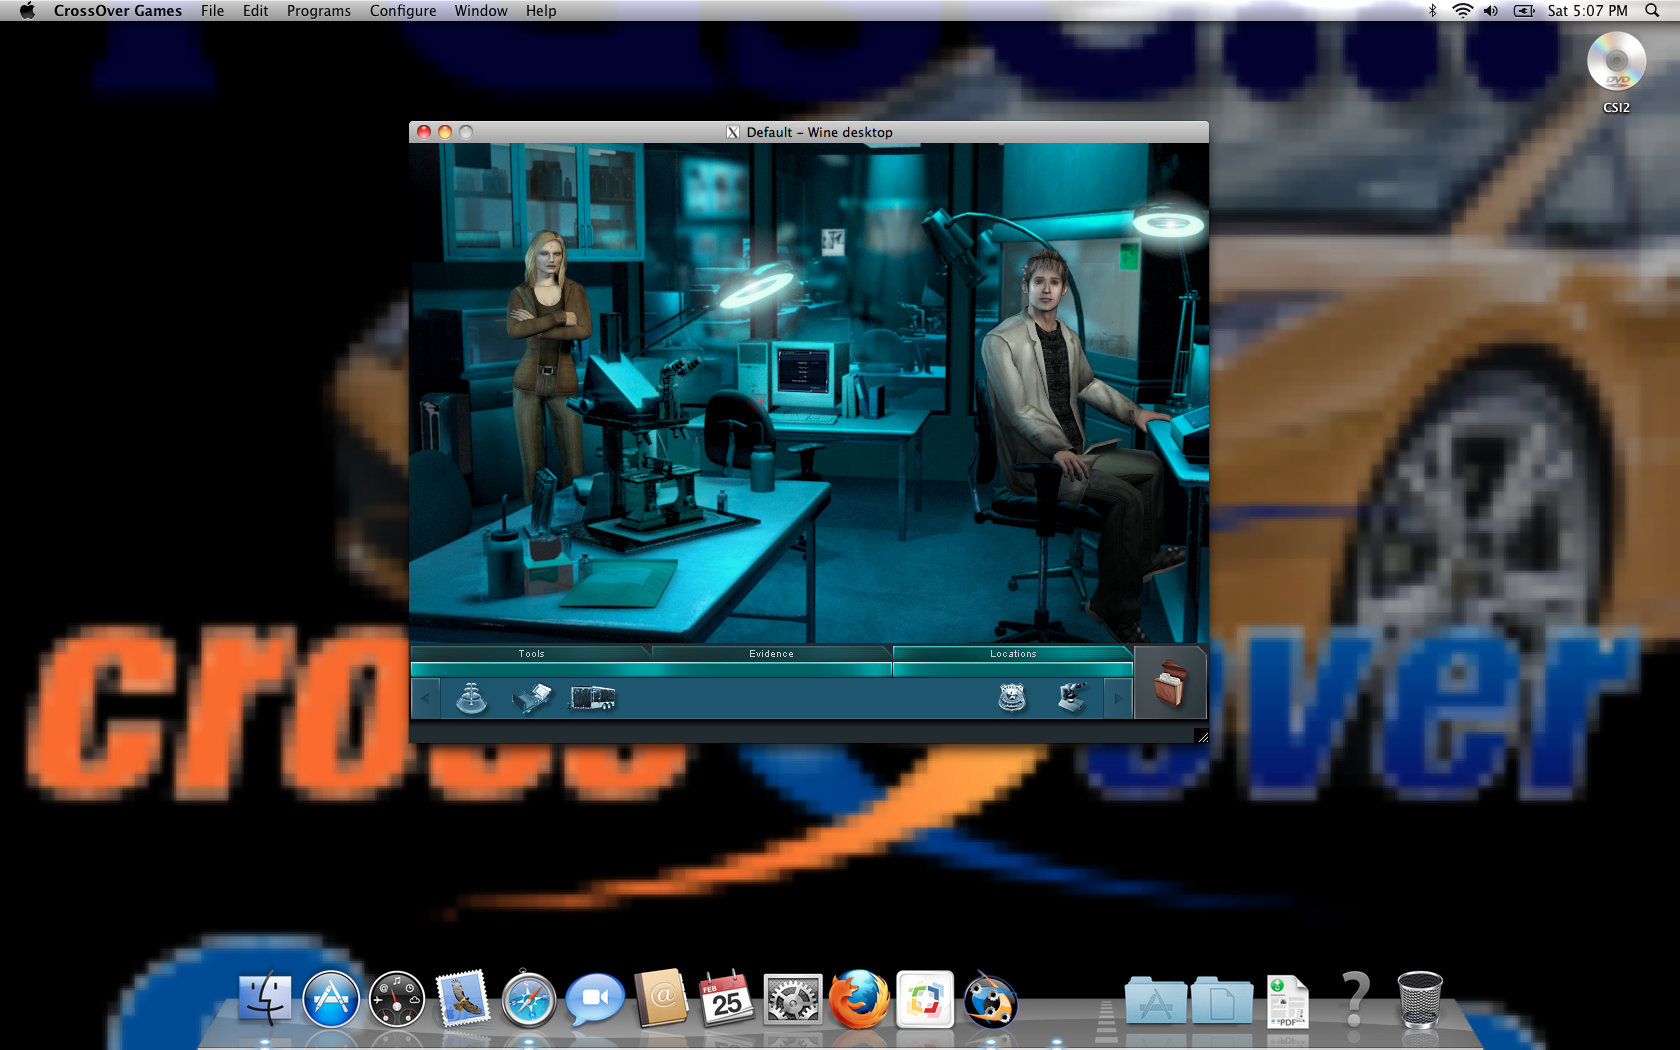
Task: Talk to the blonde woman standing in lab
Action: [x=548, y=365]
